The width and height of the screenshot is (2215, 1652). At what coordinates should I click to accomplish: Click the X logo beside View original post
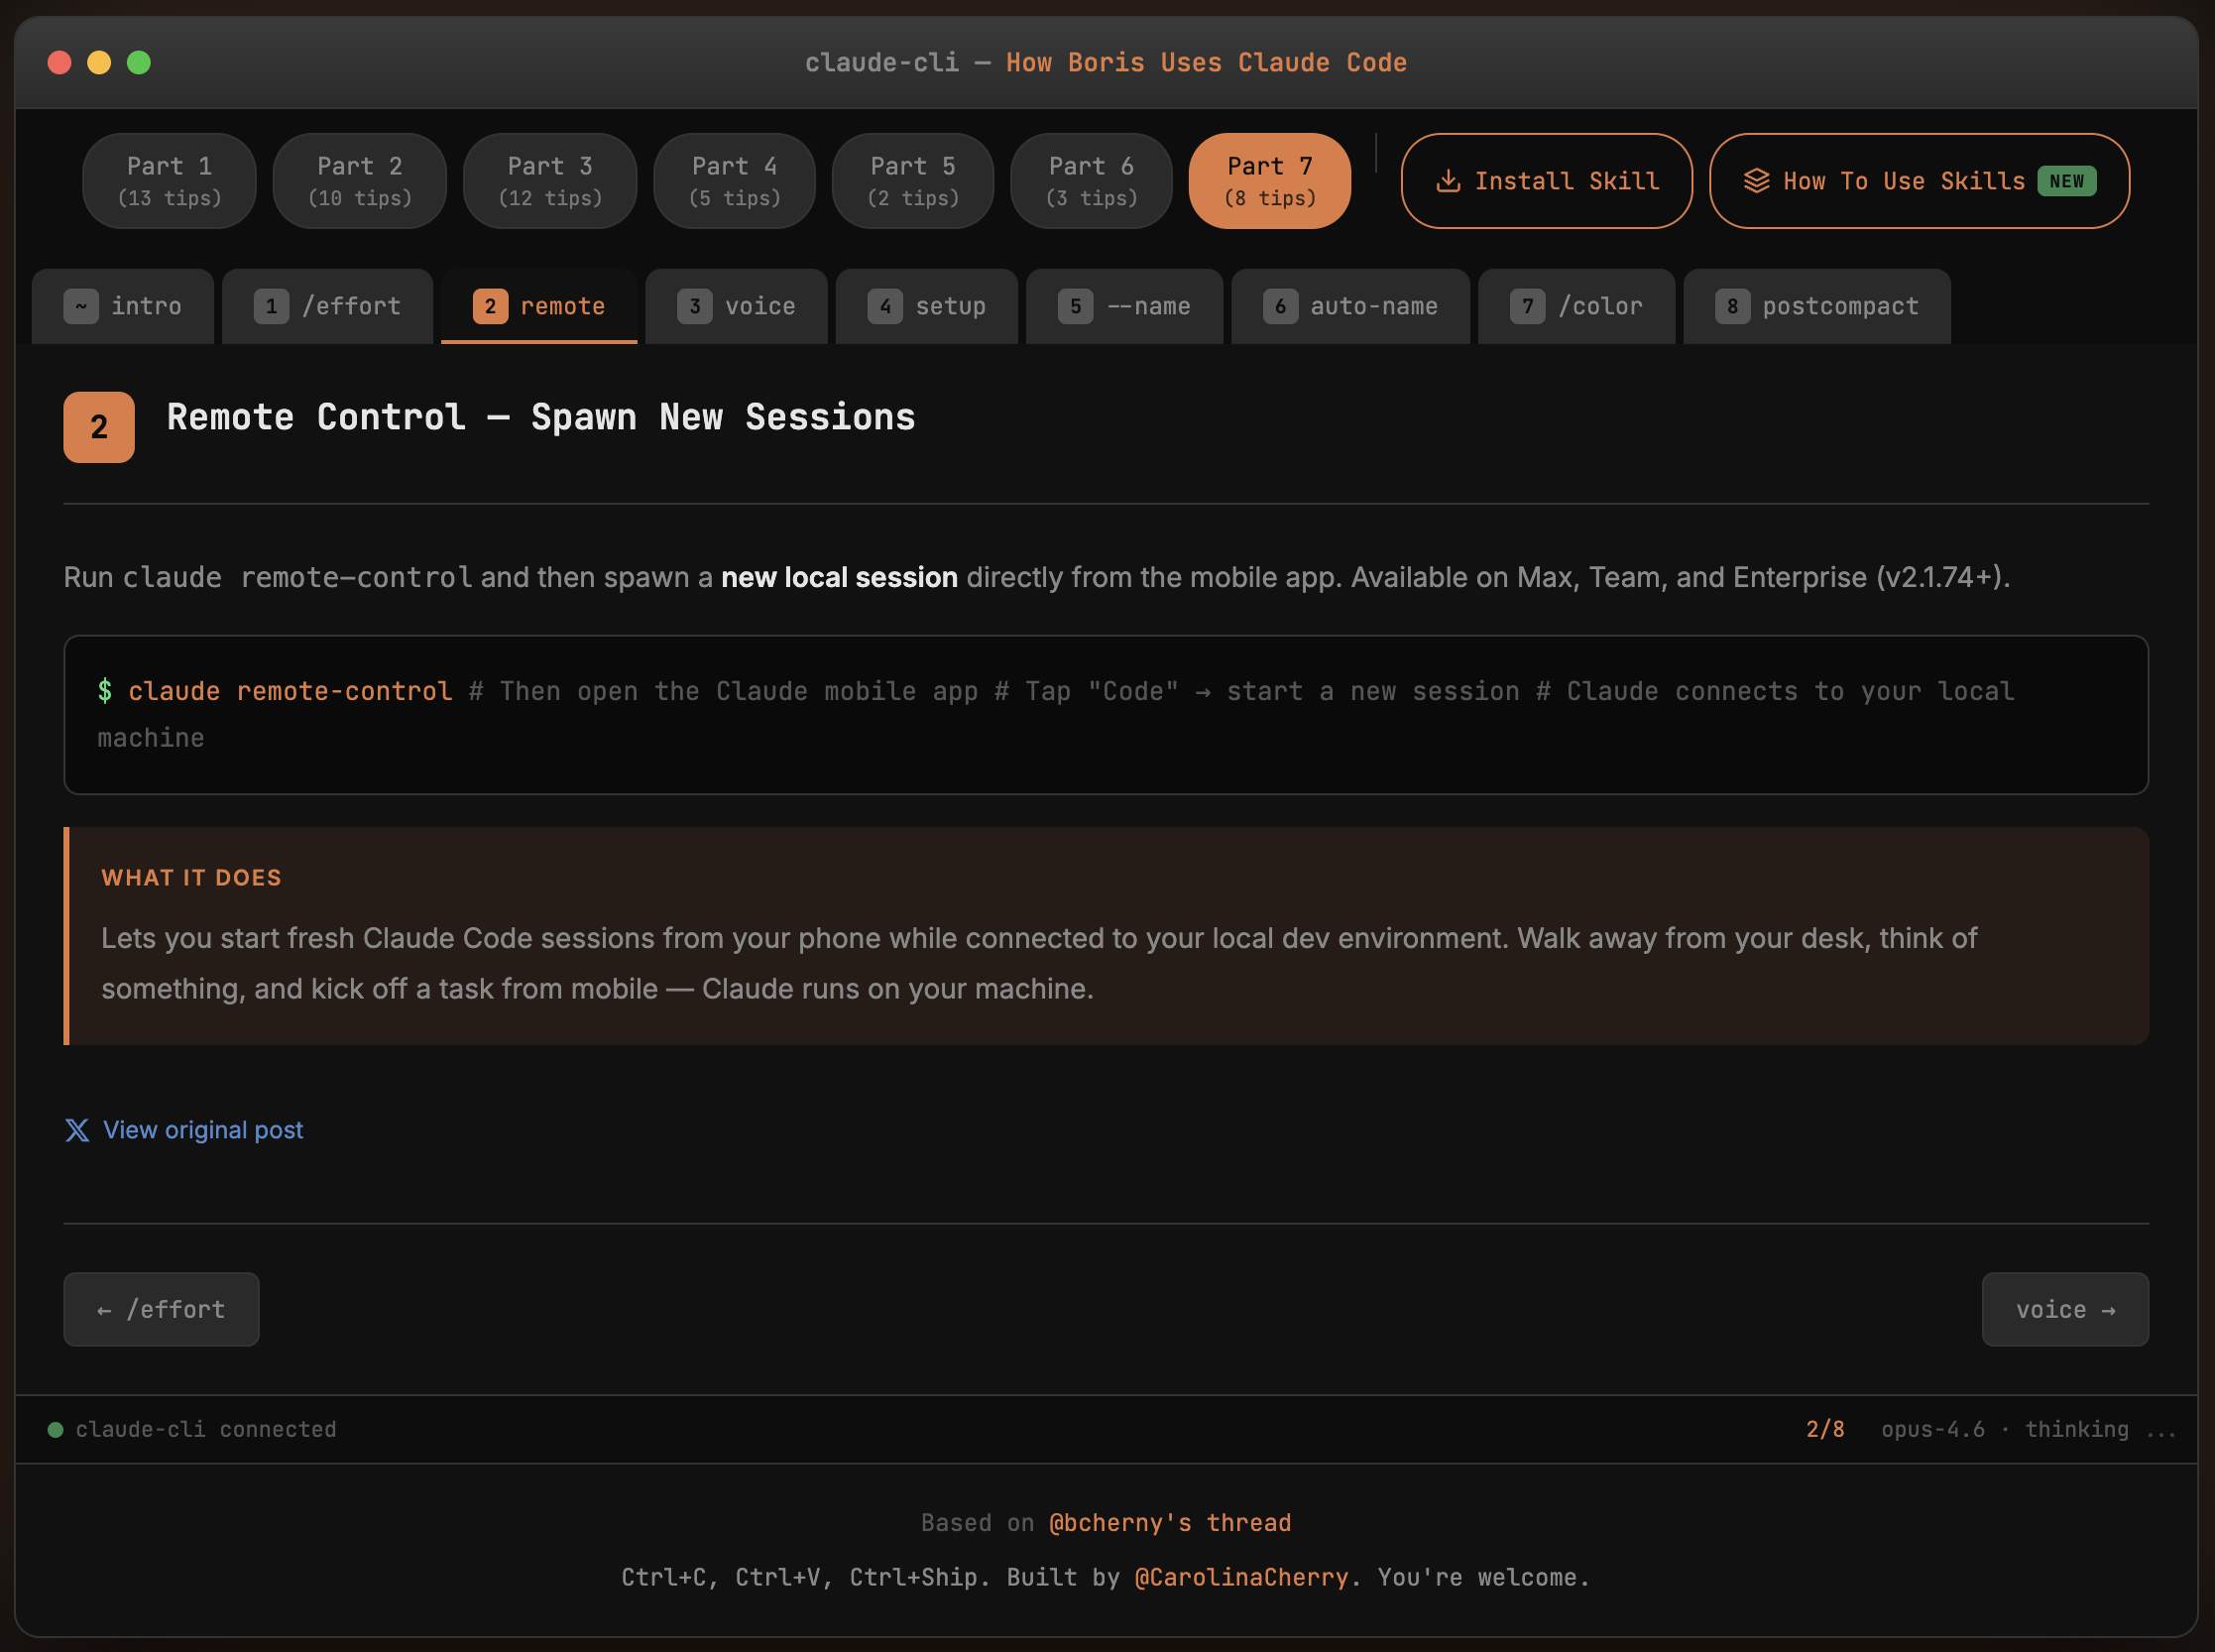click(77, 1130)
